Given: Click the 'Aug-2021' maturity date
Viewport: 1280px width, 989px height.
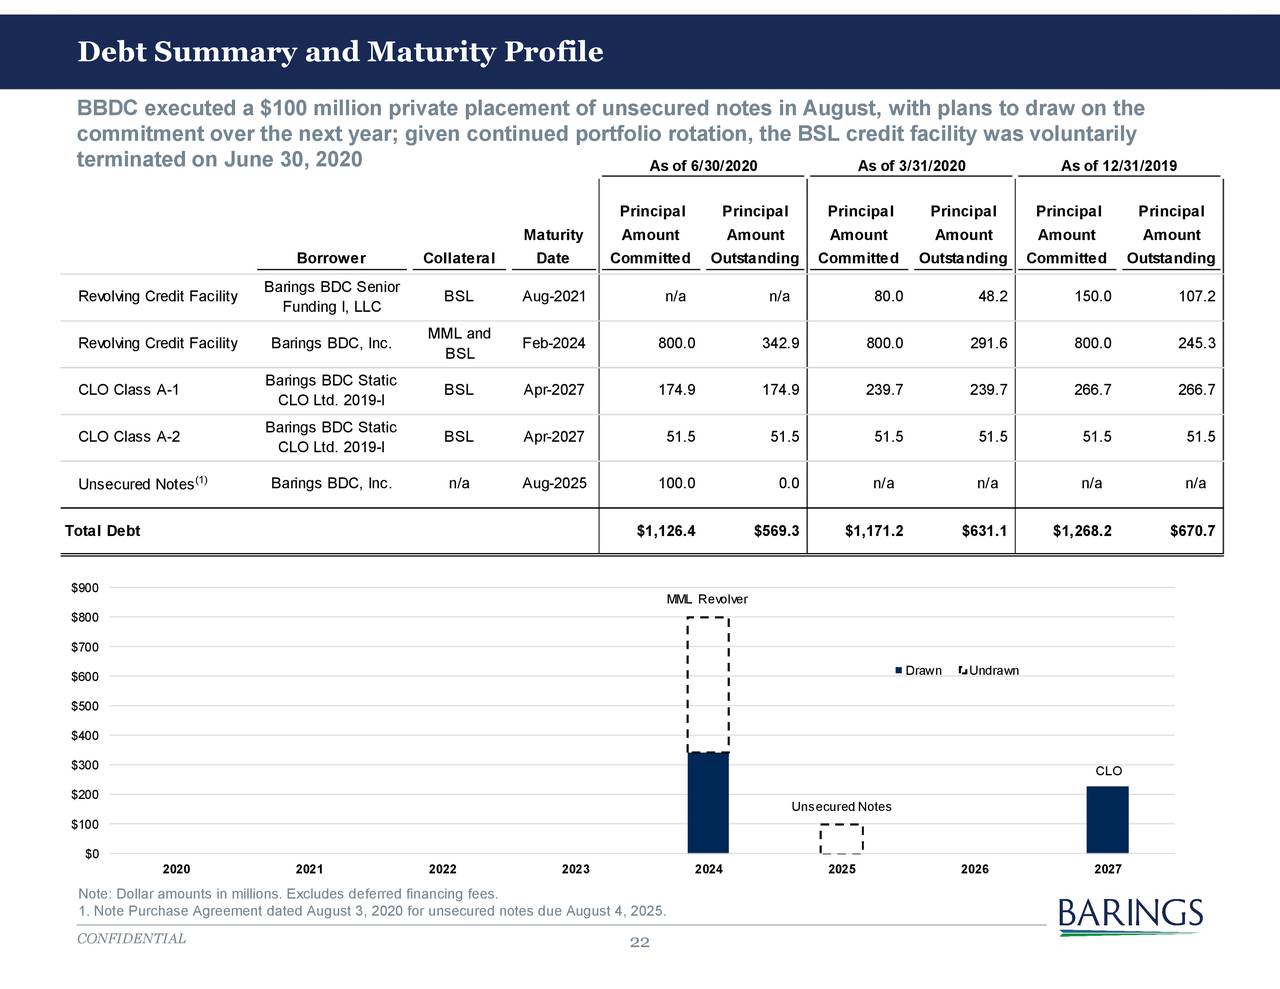Looking at the screenshot, I should tap(554, 296).
